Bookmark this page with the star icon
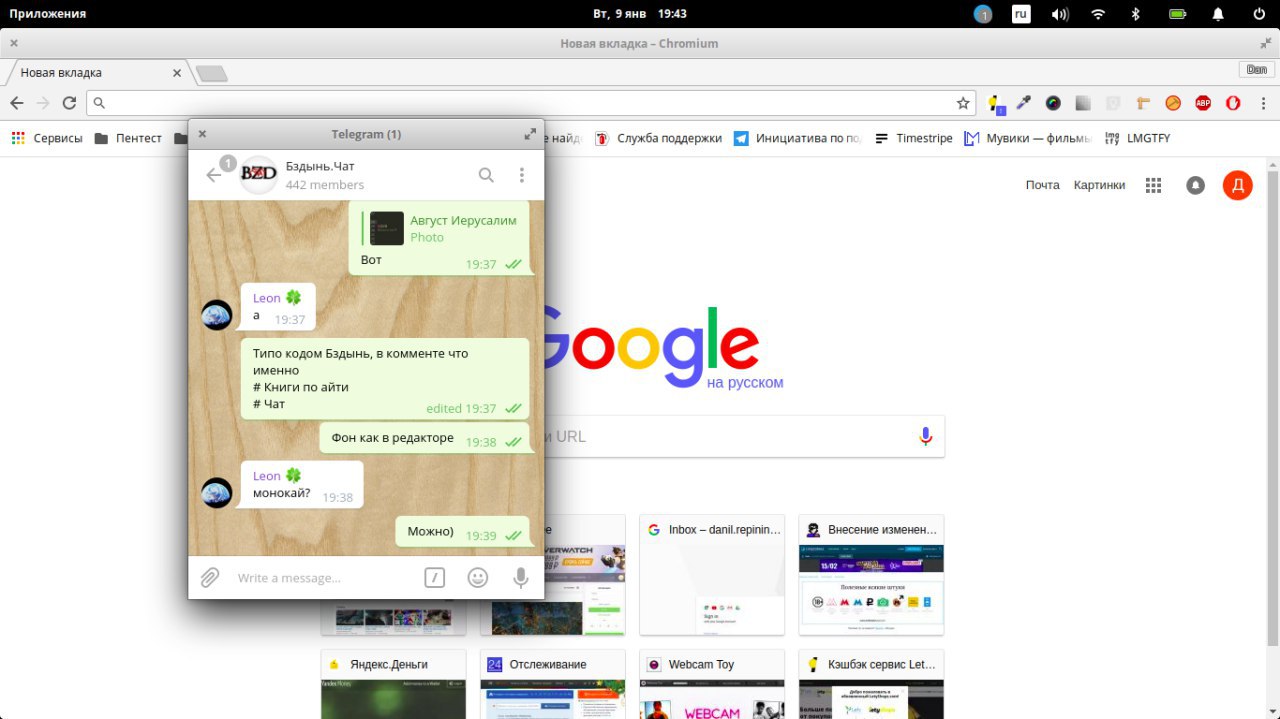Image resolution: width=1280 pixels, height=719 pixels. point(963,103)
